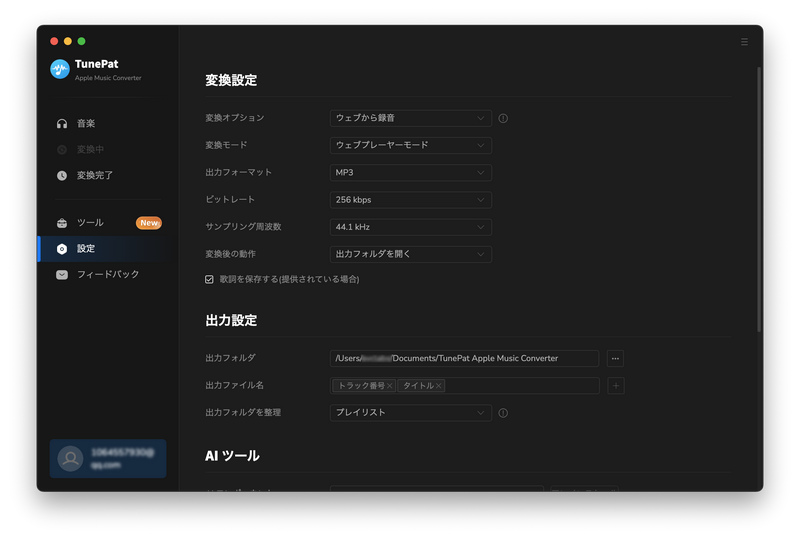Click the 出力設定 heading
This screenshot has height=540, width=800.
231,321
